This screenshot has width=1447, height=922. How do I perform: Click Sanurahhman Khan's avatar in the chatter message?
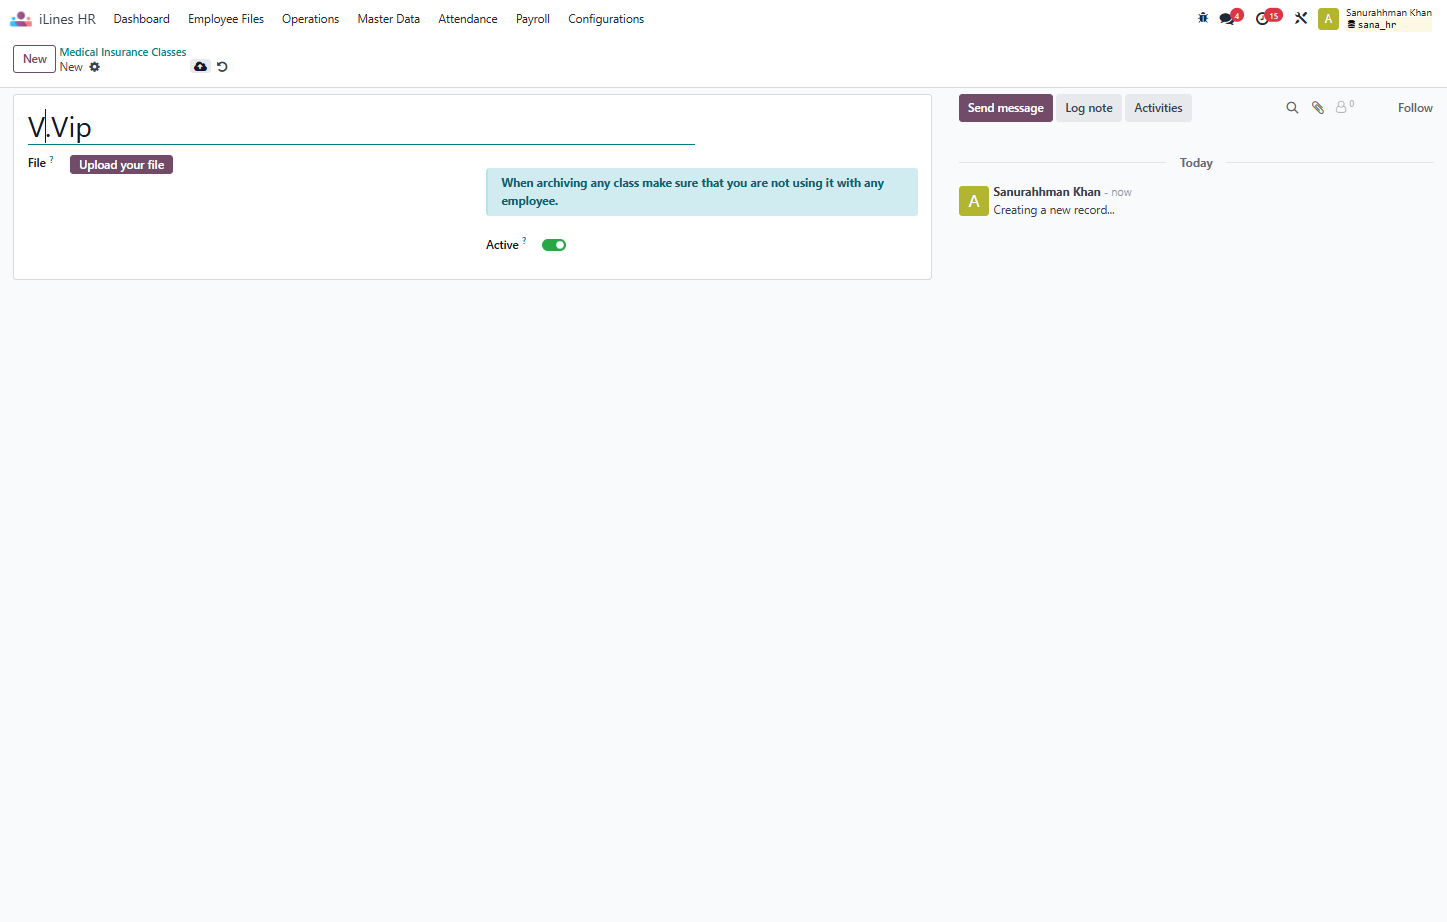pos(974,201)
